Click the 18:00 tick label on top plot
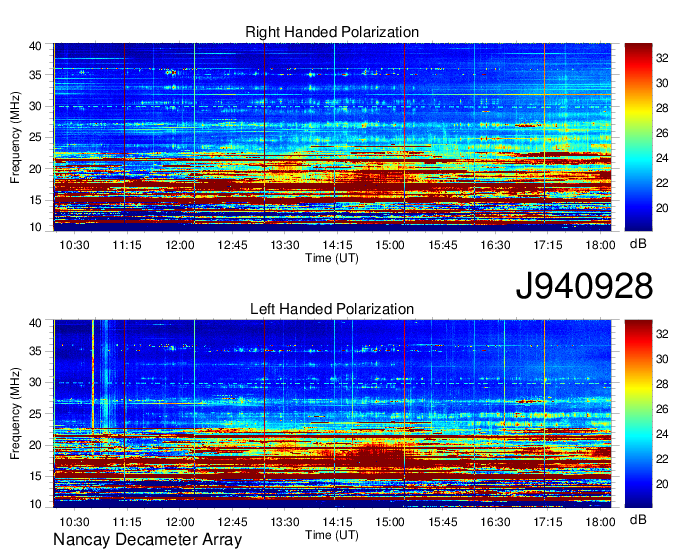 [x=600, y=245]
